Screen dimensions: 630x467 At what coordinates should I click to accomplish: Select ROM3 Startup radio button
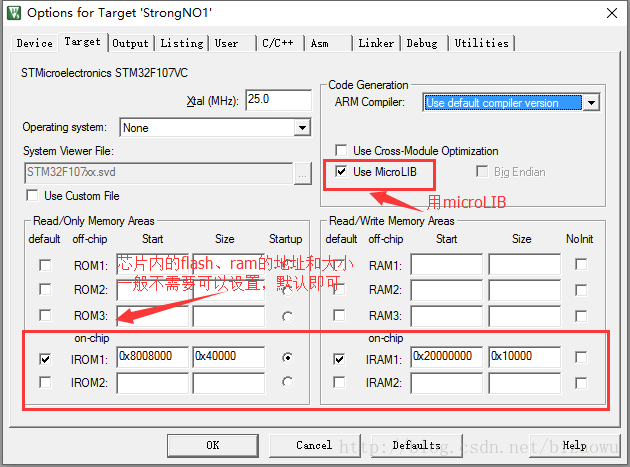click(x=287, y=317)
